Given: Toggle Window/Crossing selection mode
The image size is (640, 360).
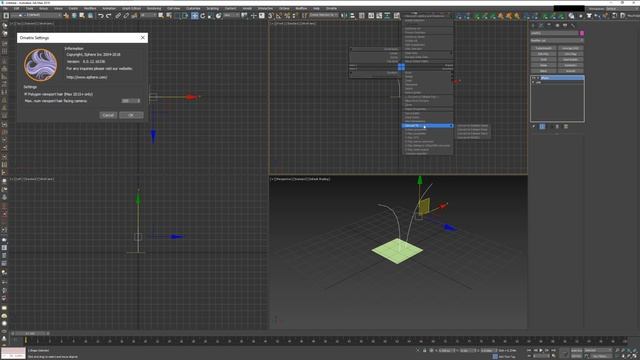Looking at the screenshot, I should coord(185,16).
